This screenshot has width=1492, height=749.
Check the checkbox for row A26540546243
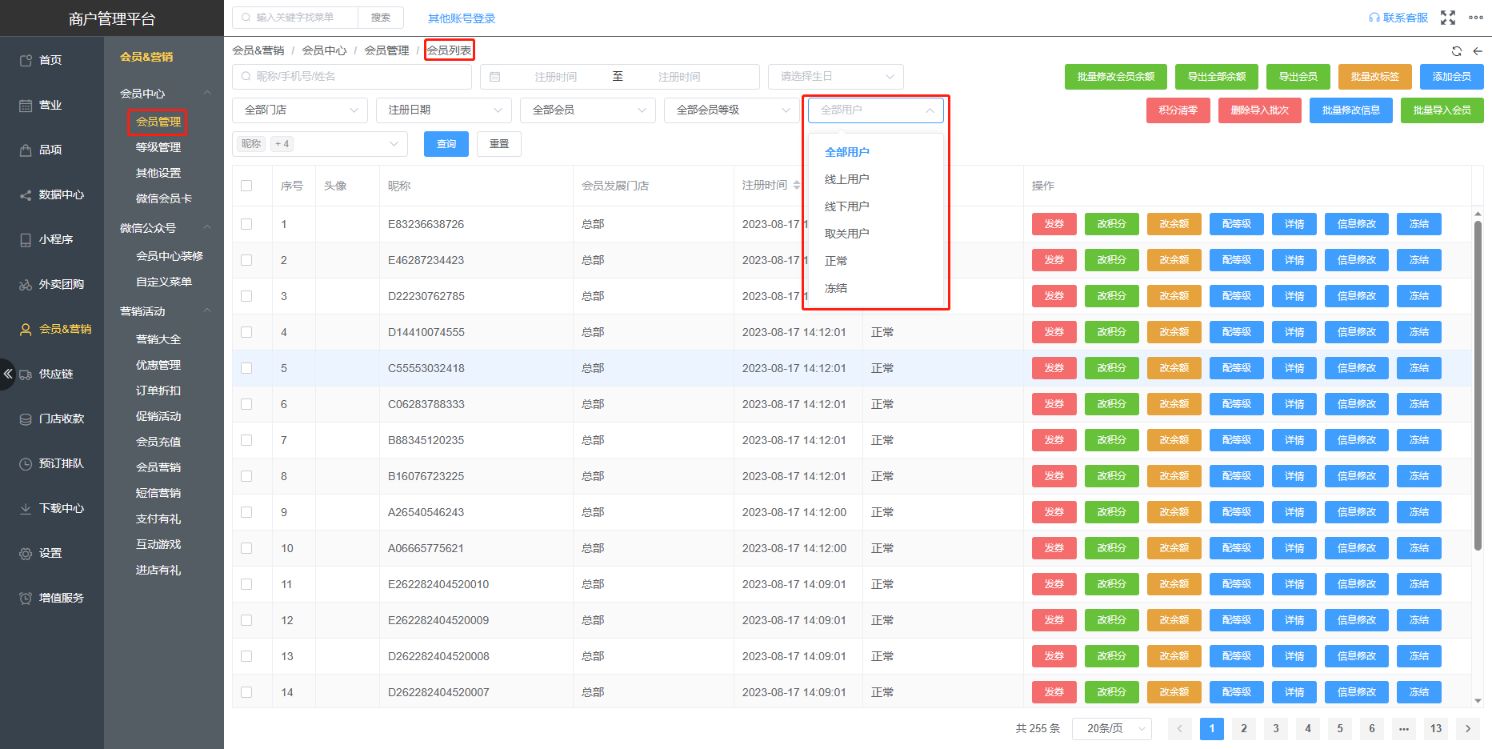(x=246, y=512)
